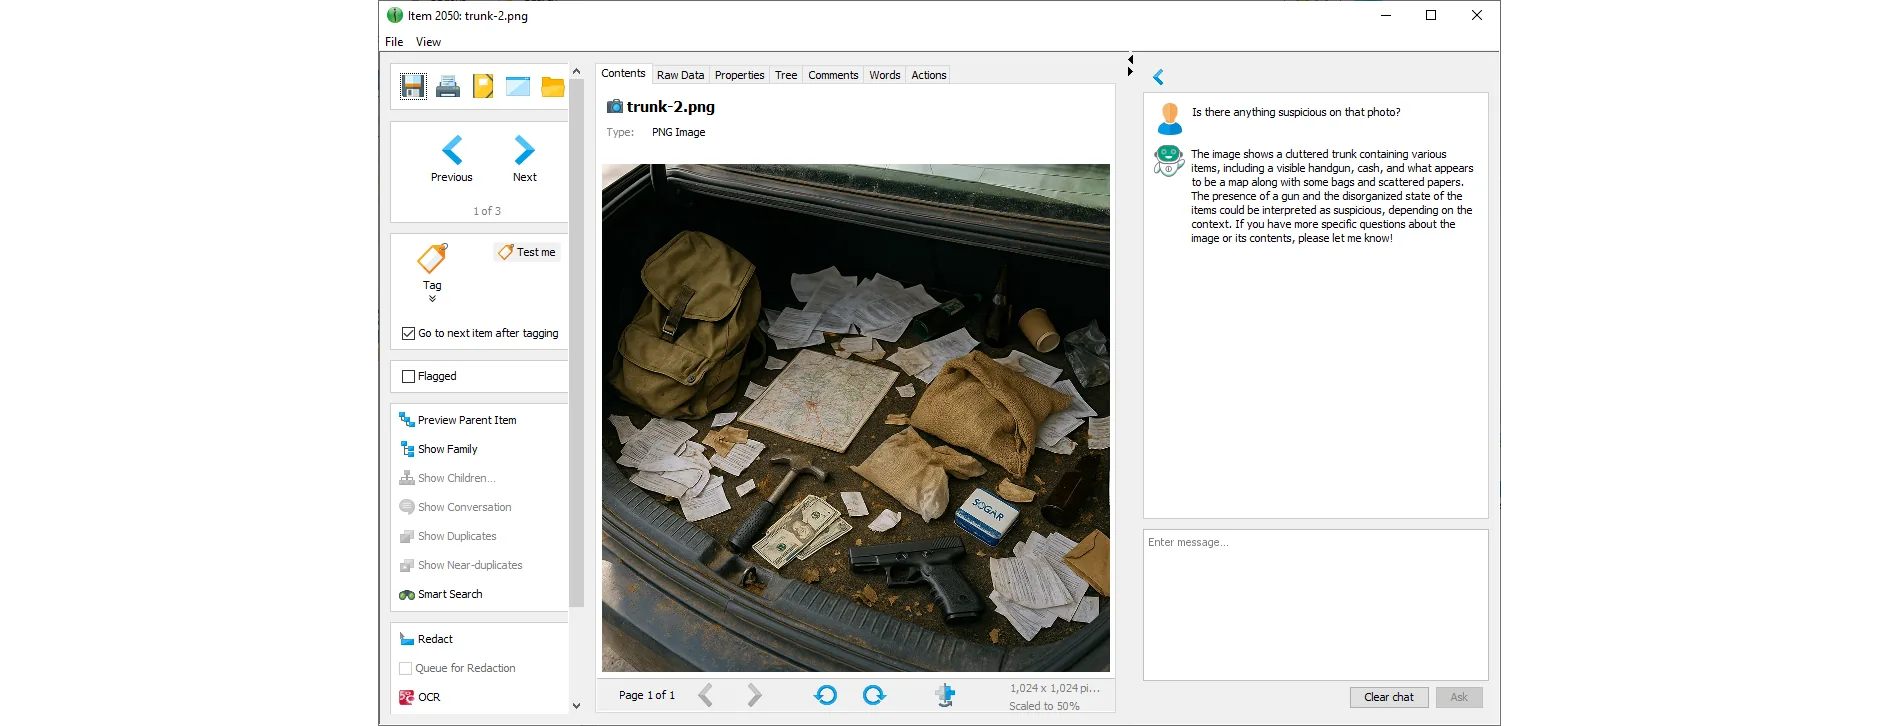Image resolution: width=1880 pixels, height=726 pixels.
Task: Rotate image clockwise
Action: point(874,695)
